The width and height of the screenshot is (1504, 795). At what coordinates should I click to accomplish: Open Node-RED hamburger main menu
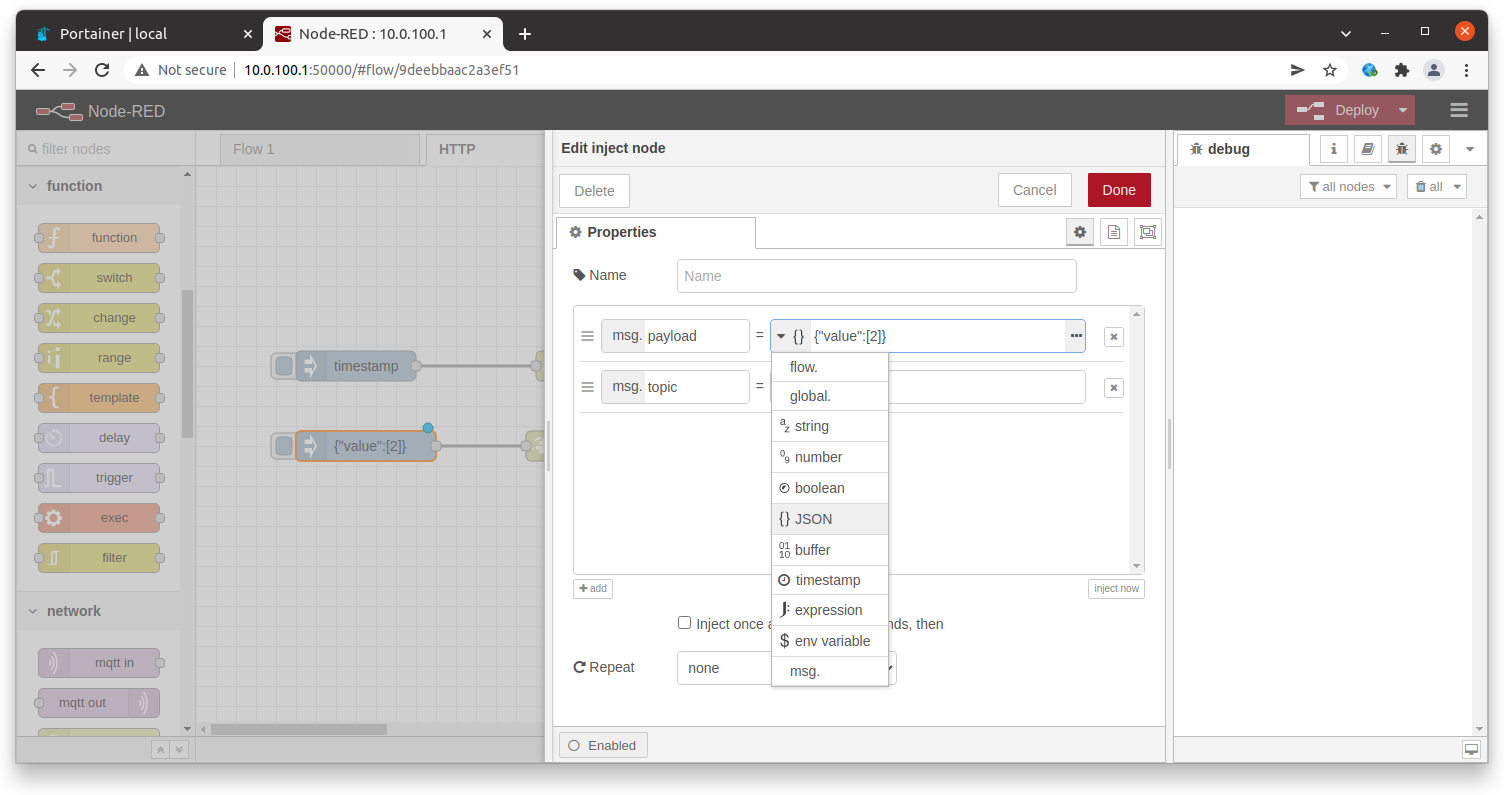coord(1458,110)
